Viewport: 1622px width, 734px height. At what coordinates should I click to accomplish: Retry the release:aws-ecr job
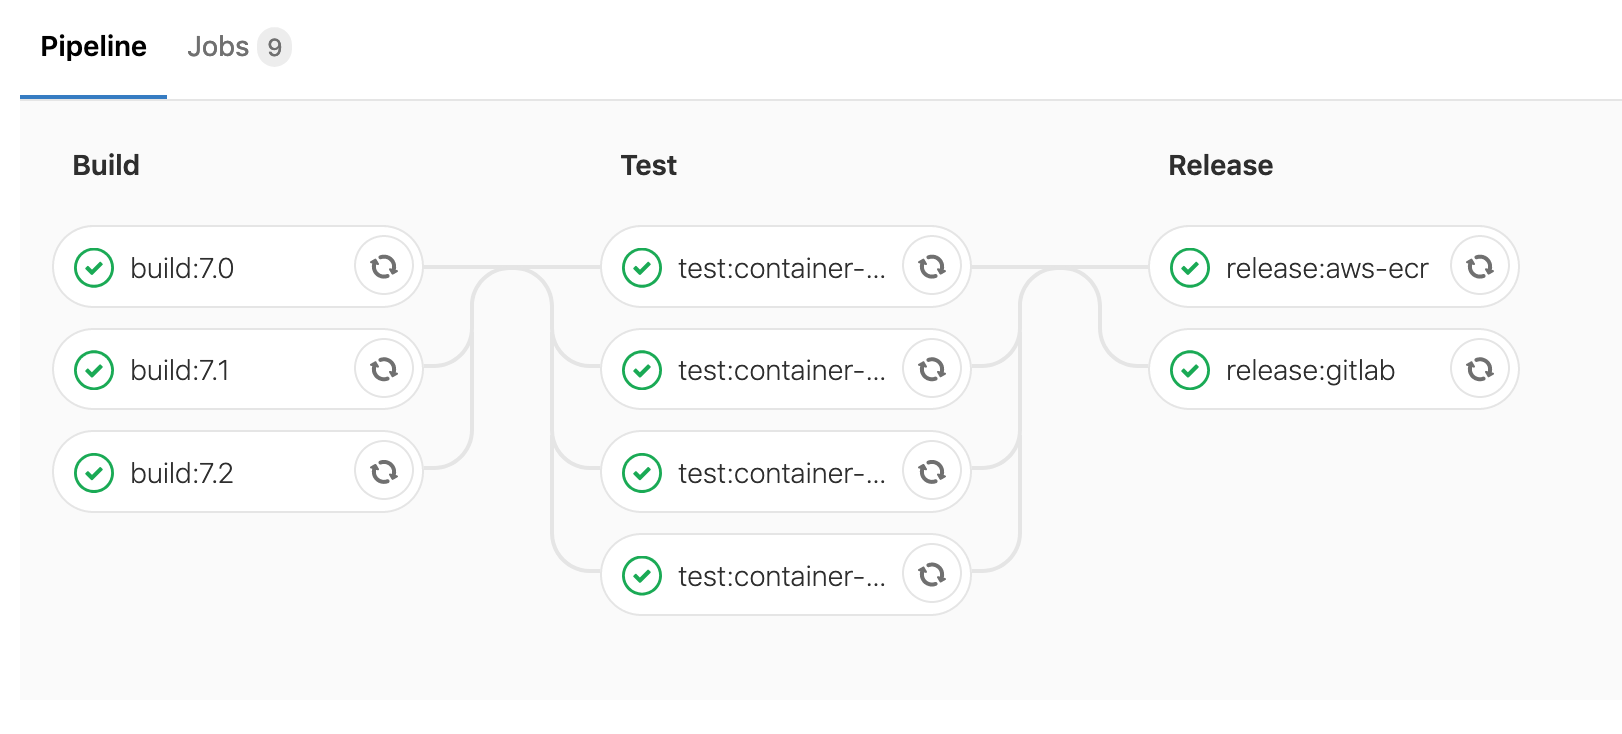click(1480, 267)
